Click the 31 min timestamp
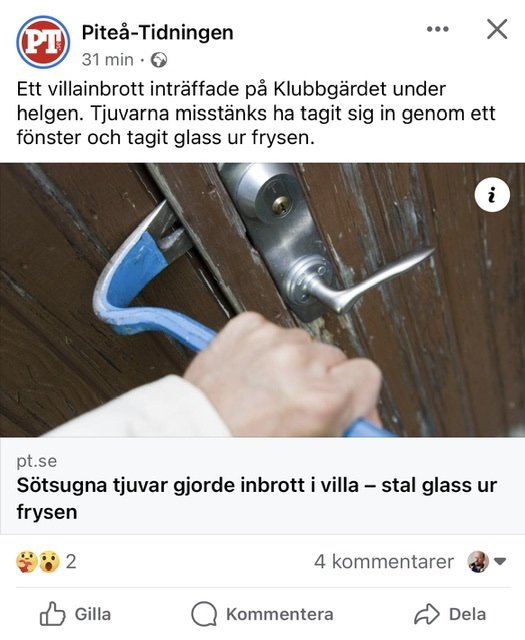 point(107,60)
